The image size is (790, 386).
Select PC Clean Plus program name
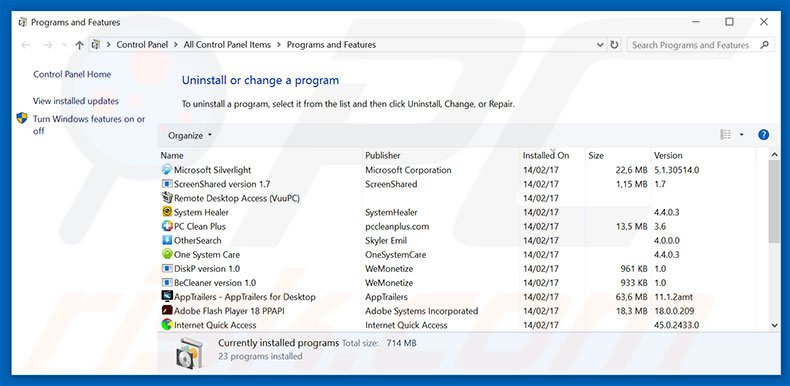click(200, 226)
